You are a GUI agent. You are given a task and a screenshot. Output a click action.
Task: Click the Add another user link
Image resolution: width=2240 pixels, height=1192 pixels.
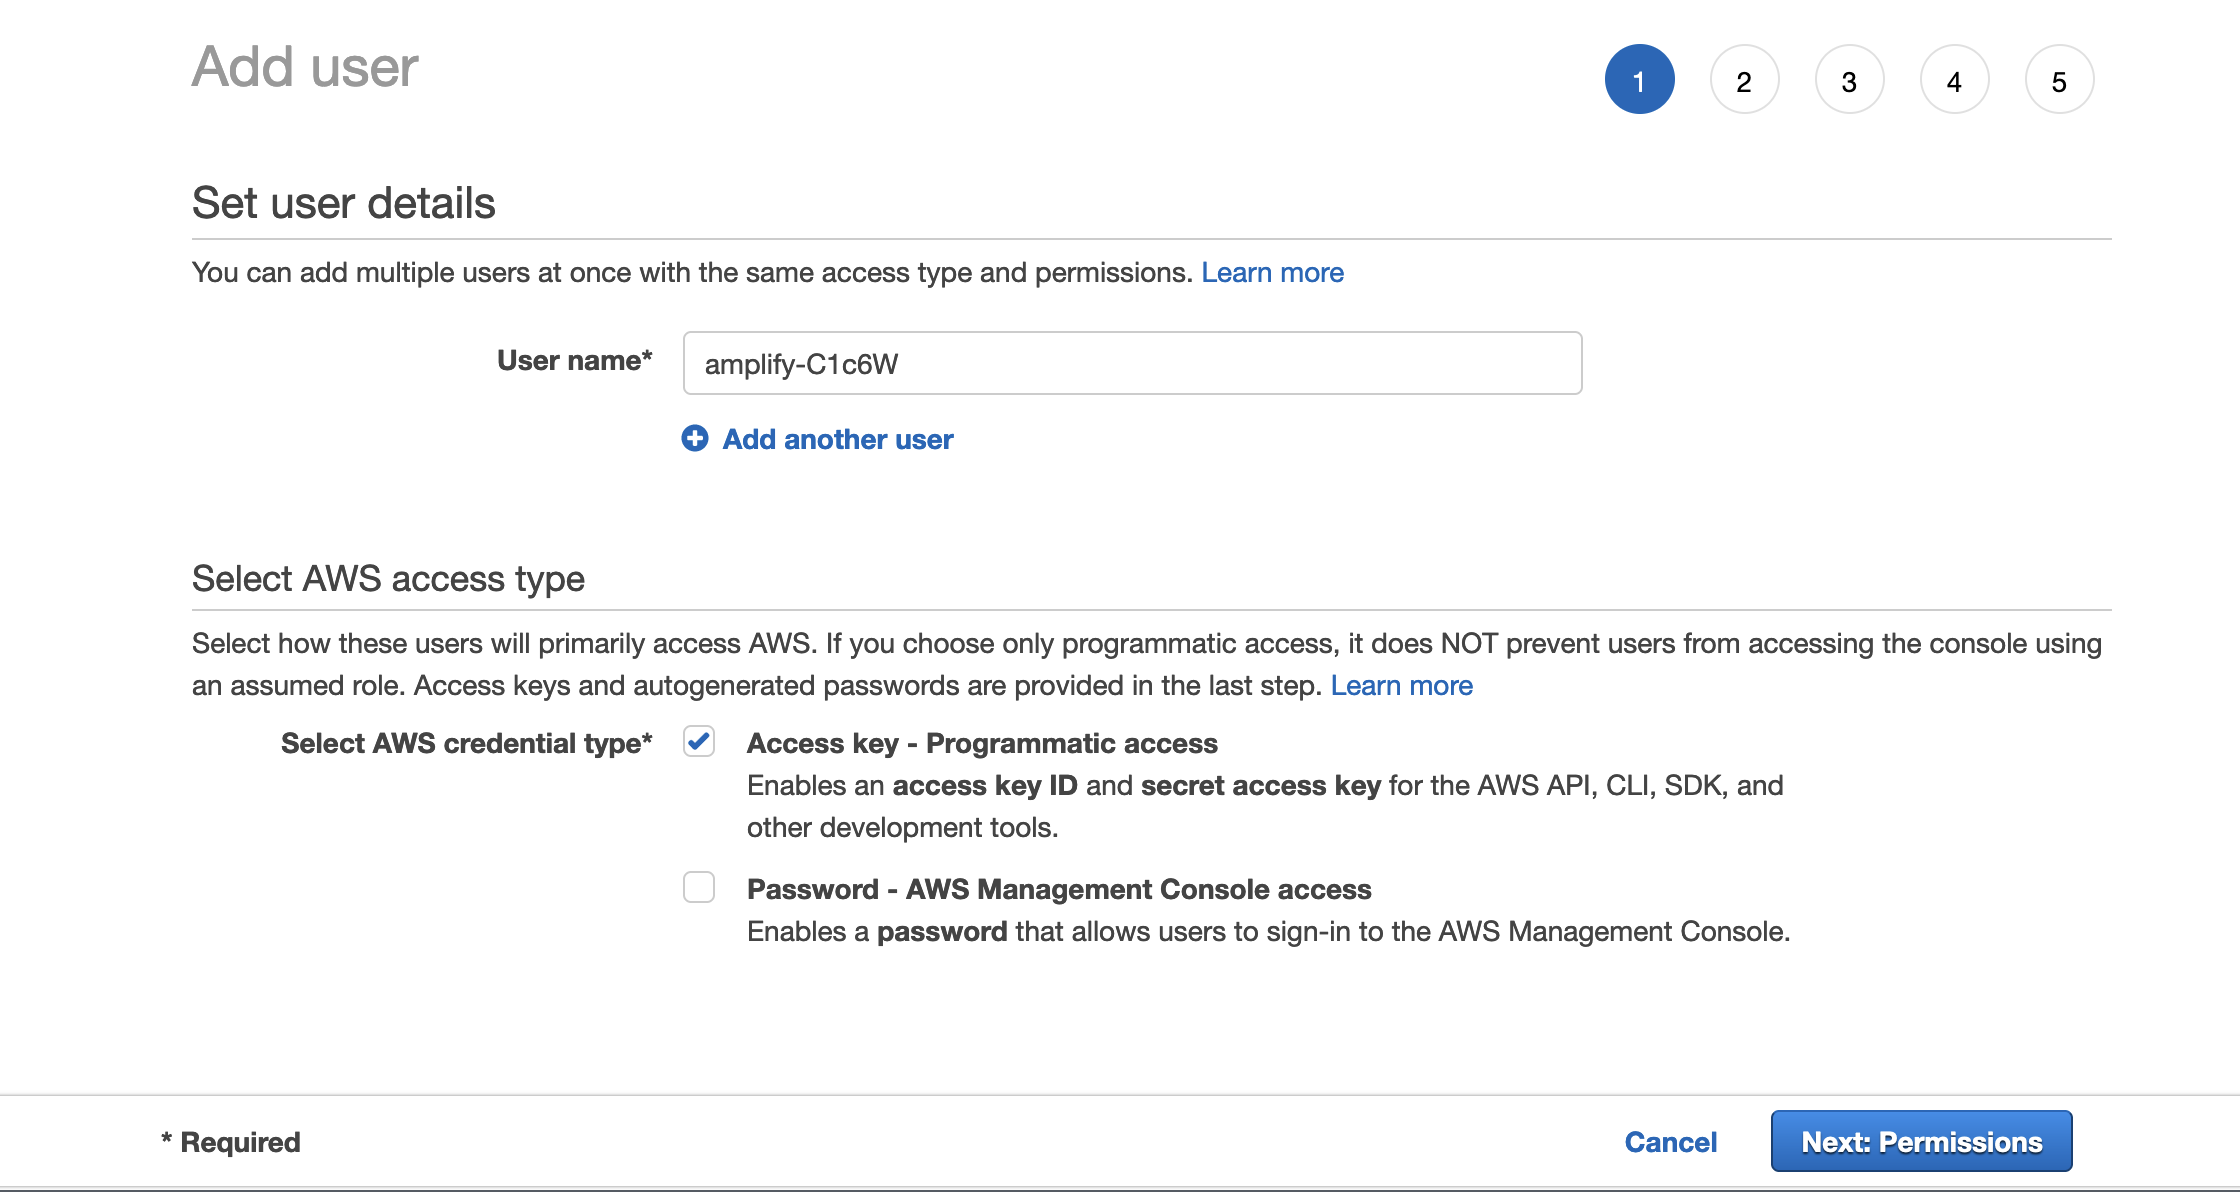pos(838,439)
